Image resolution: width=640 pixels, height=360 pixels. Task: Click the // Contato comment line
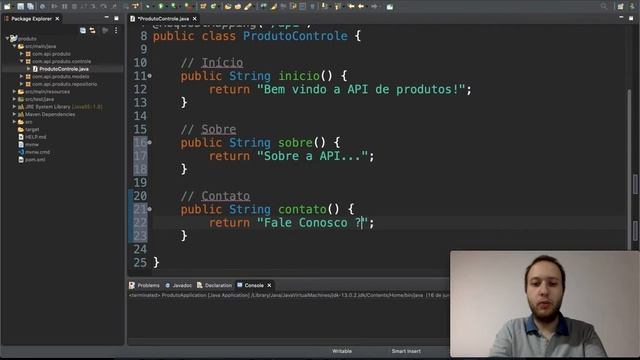tap(215, 196)
